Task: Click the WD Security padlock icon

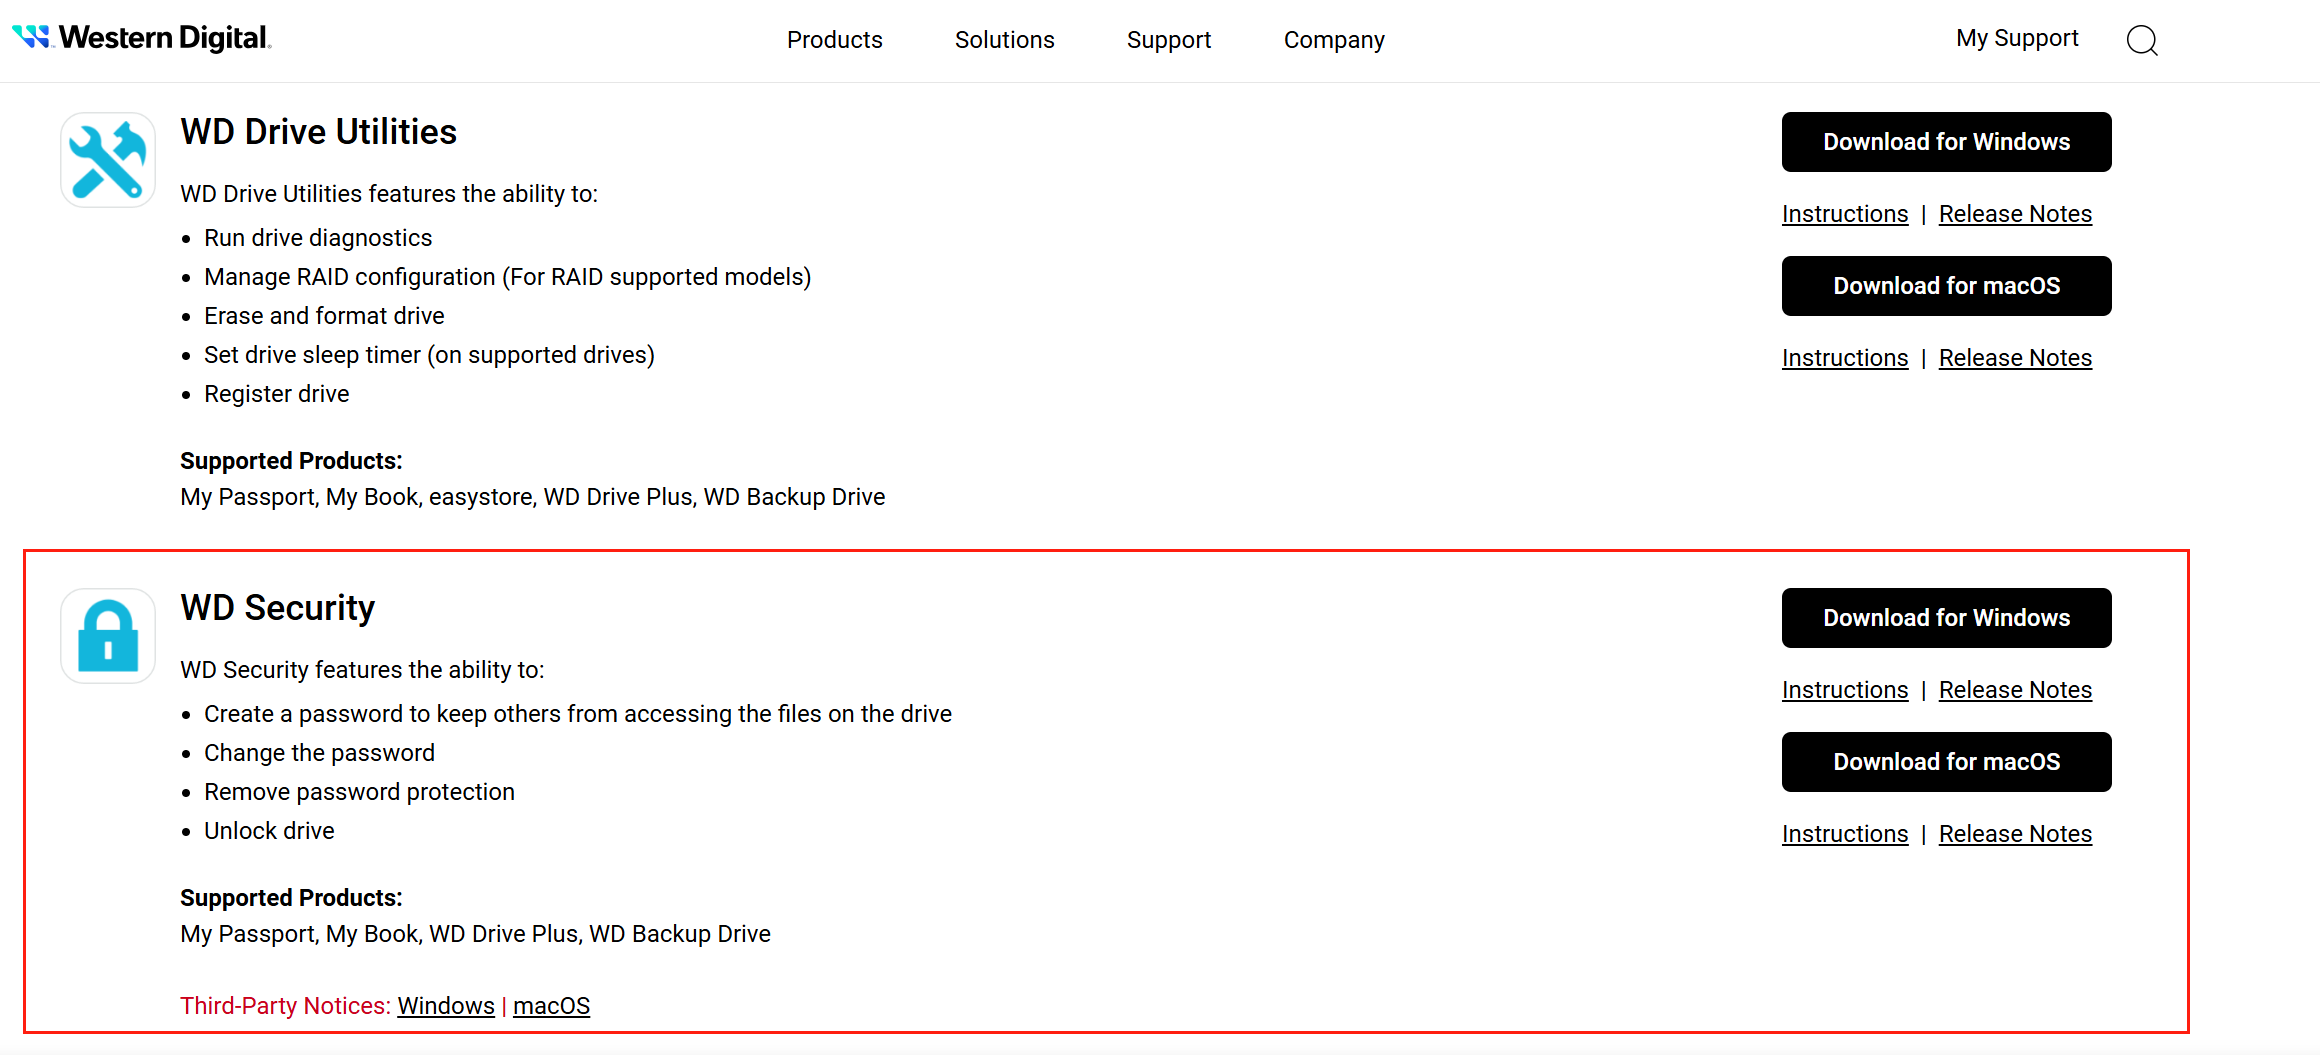Action: (x=108, y=636)
